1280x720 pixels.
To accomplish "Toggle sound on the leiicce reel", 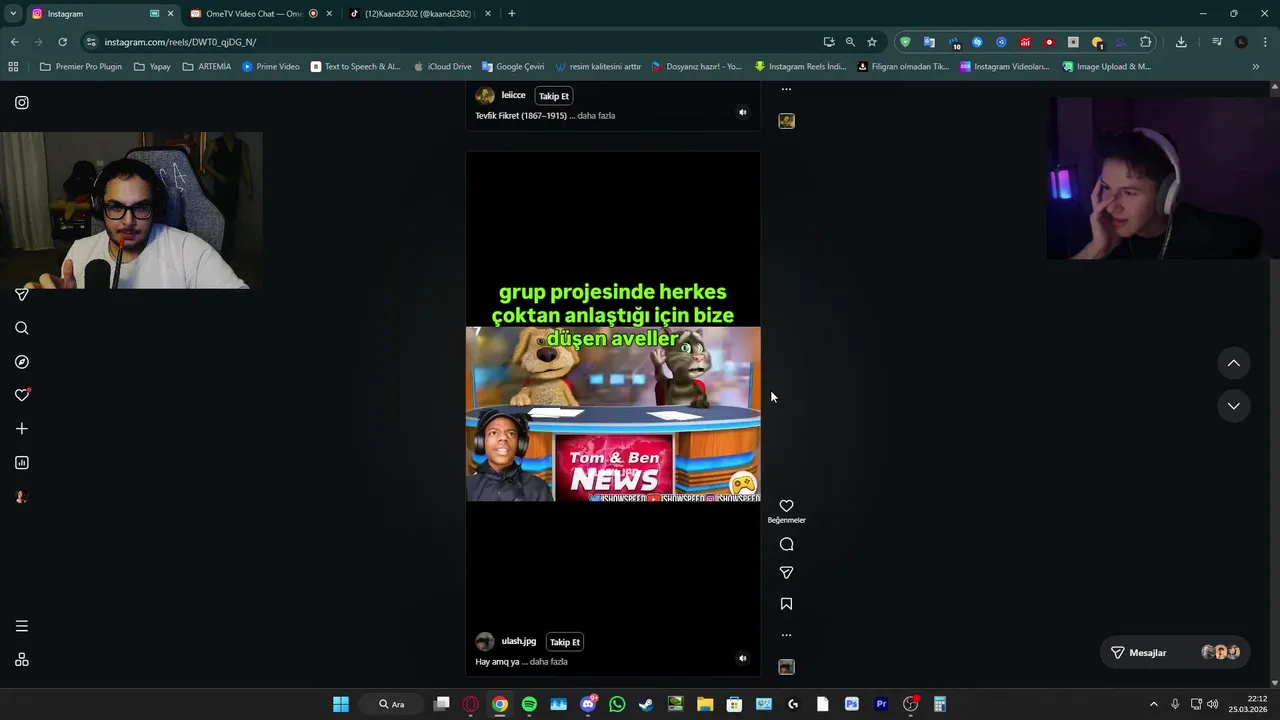I will click(x=742, y=112).
